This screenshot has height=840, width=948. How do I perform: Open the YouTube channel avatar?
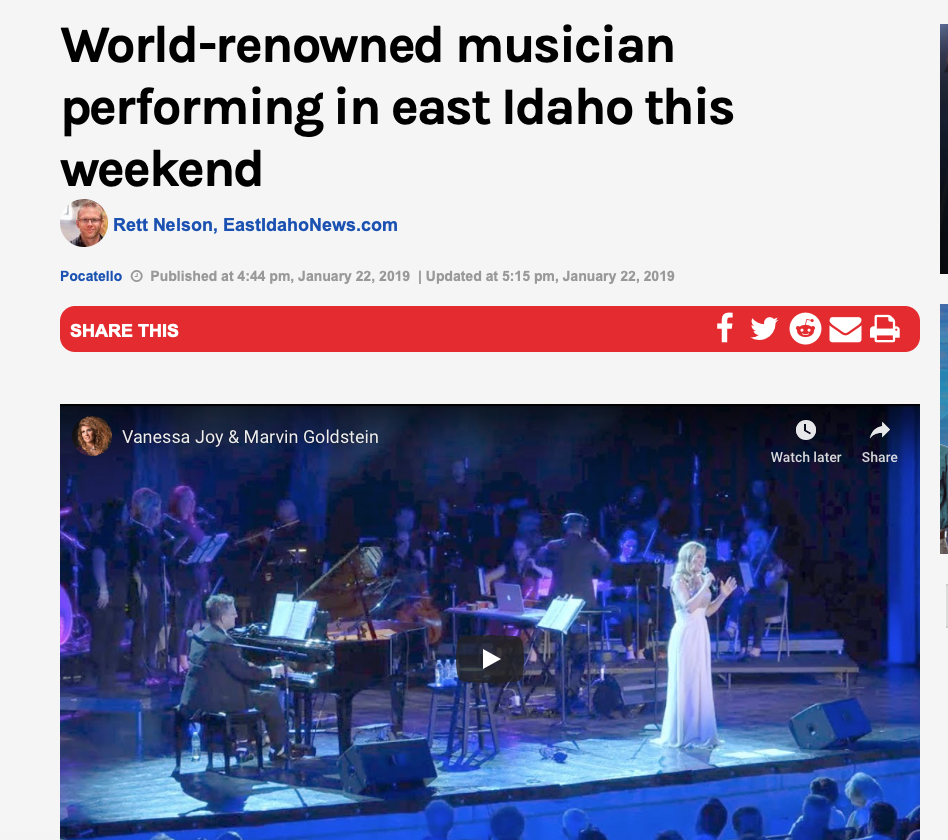click(x=93, y=436)
